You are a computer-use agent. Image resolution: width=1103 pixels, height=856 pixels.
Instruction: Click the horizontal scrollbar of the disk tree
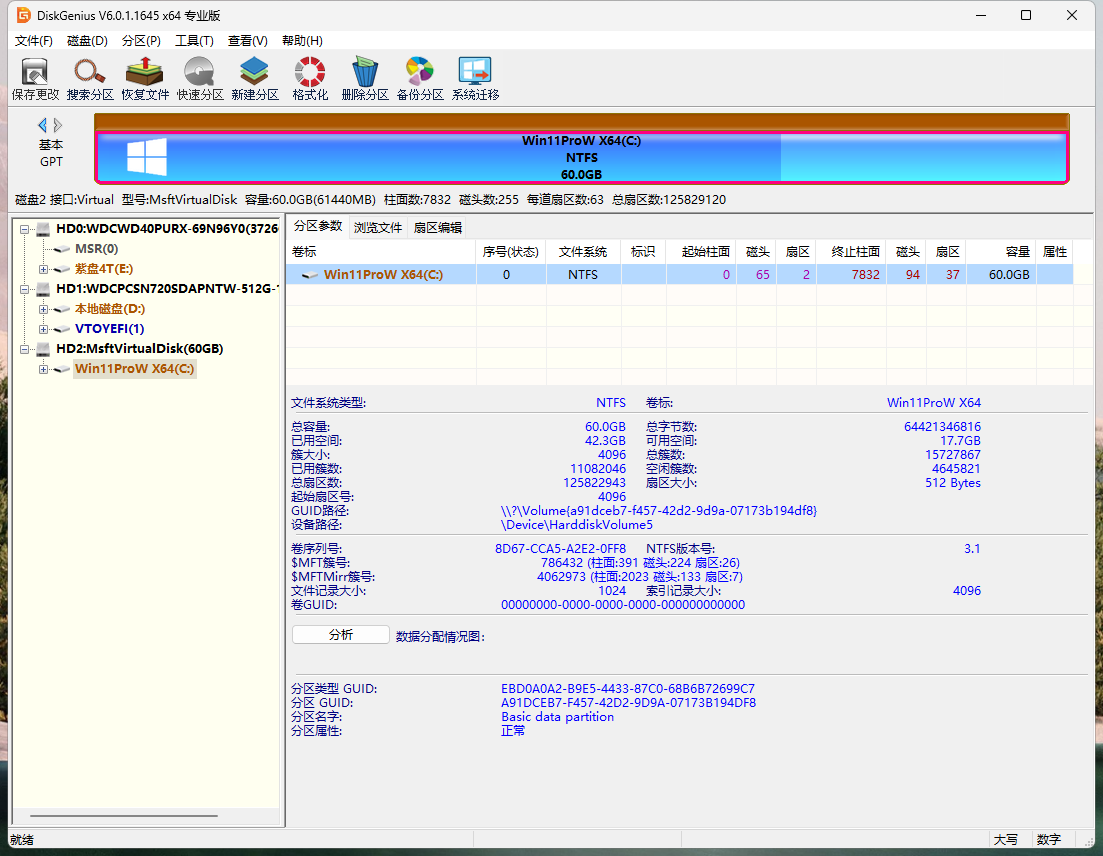pyautogui.click(x=124, y=816)
